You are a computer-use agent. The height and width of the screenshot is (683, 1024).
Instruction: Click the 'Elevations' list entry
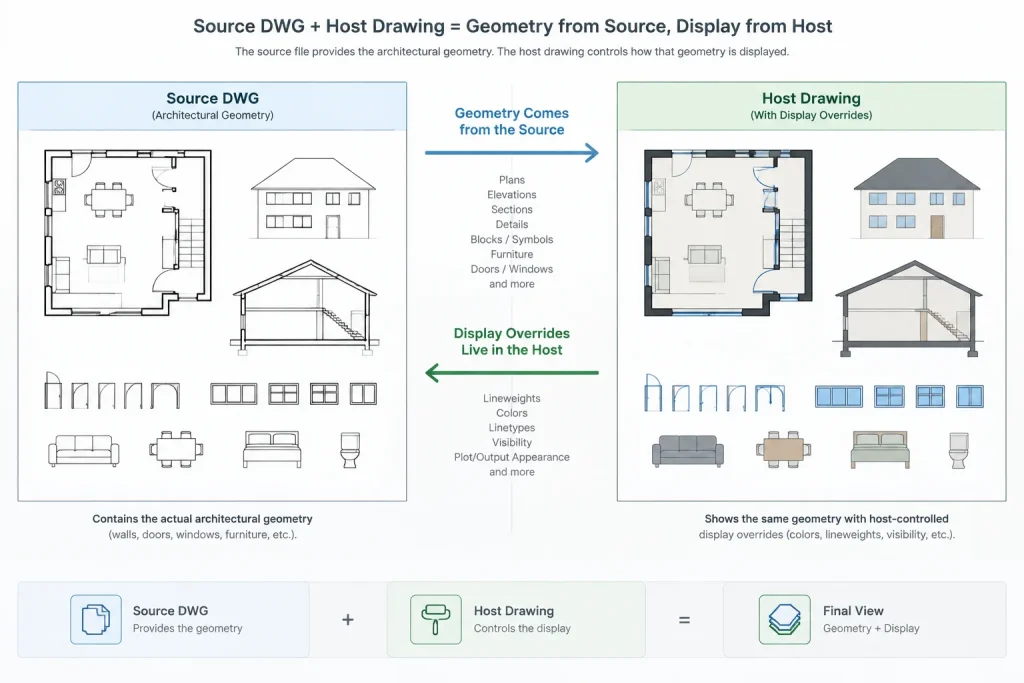[512, 195]
